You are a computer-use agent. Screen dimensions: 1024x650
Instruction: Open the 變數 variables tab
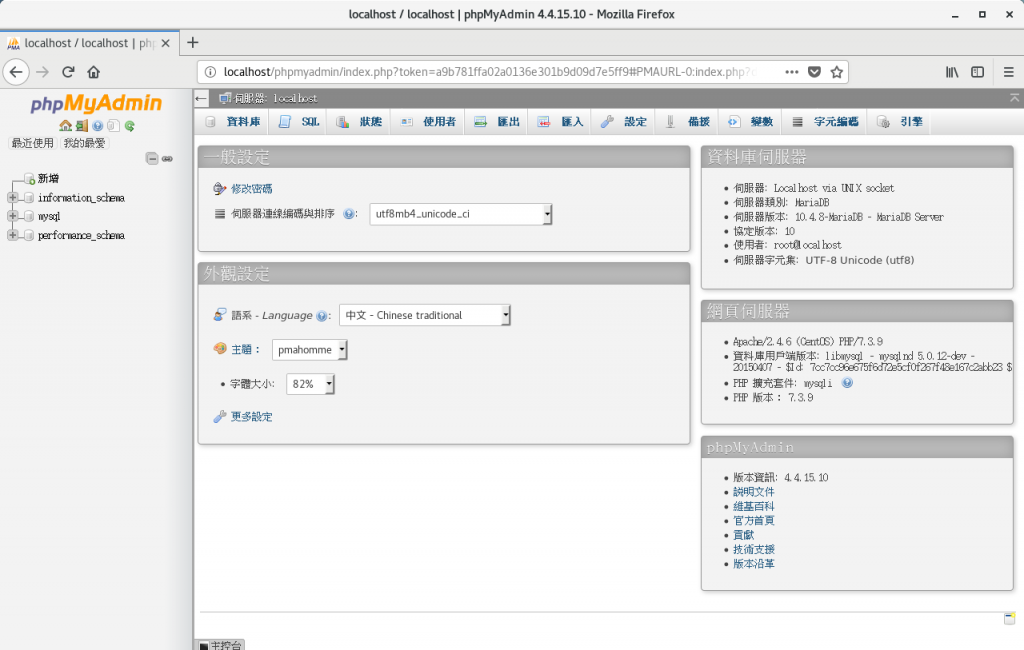pyautogui.click(x=751, y=122)
